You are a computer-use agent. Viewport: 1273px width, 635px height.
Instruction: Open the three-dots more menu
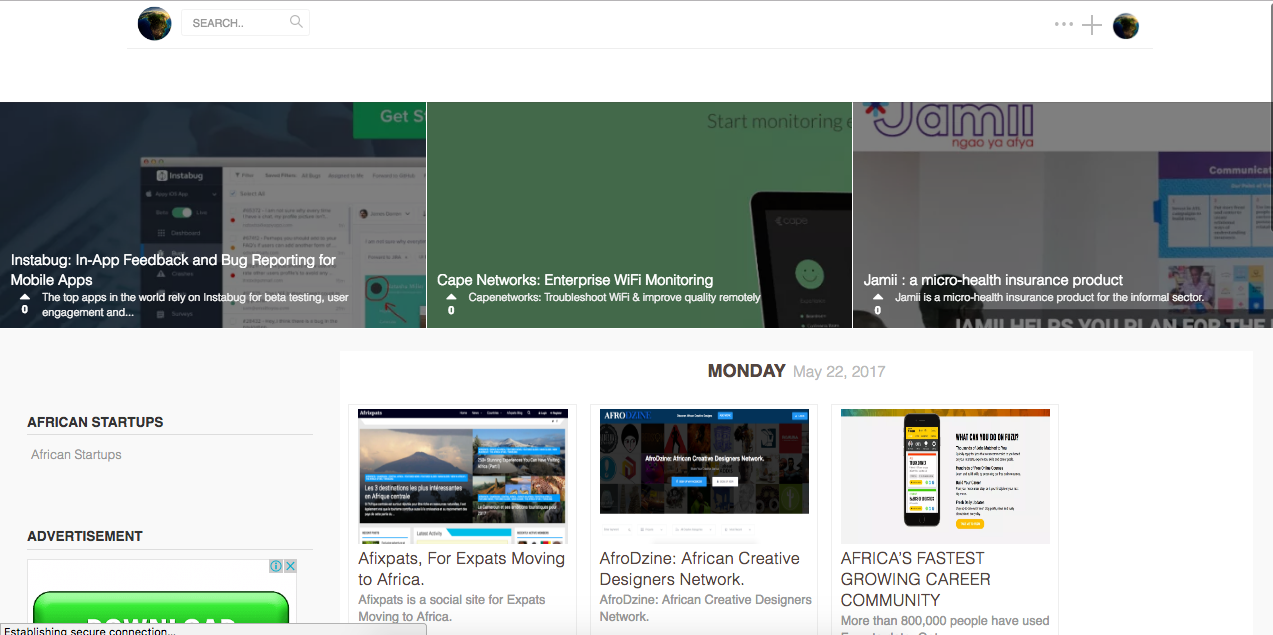[1063, 25]
